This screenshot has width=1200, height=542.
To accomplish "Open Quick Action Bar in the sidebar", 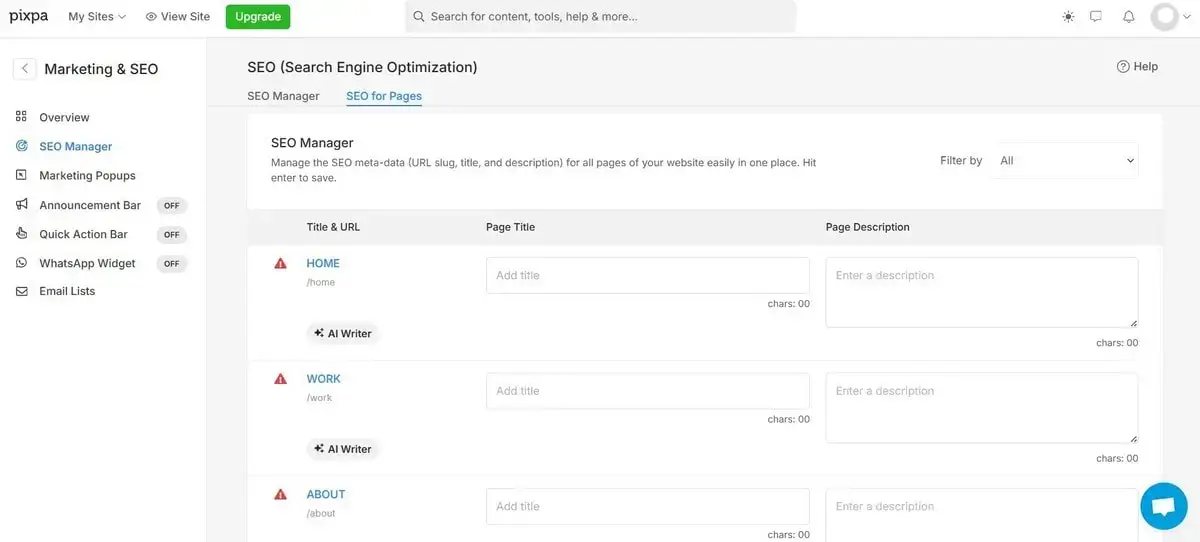I will coord(83,234).
